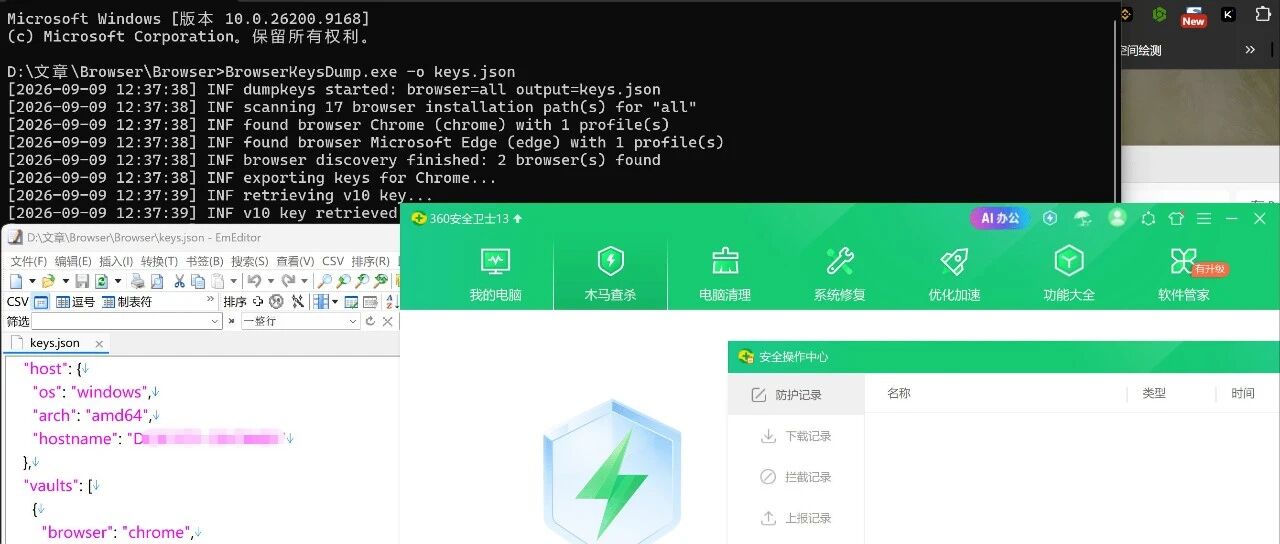Click the skin (shirt) icon in 360 title bar
The height and width of the screenshot is (544, 1280).
[1176, 218]
